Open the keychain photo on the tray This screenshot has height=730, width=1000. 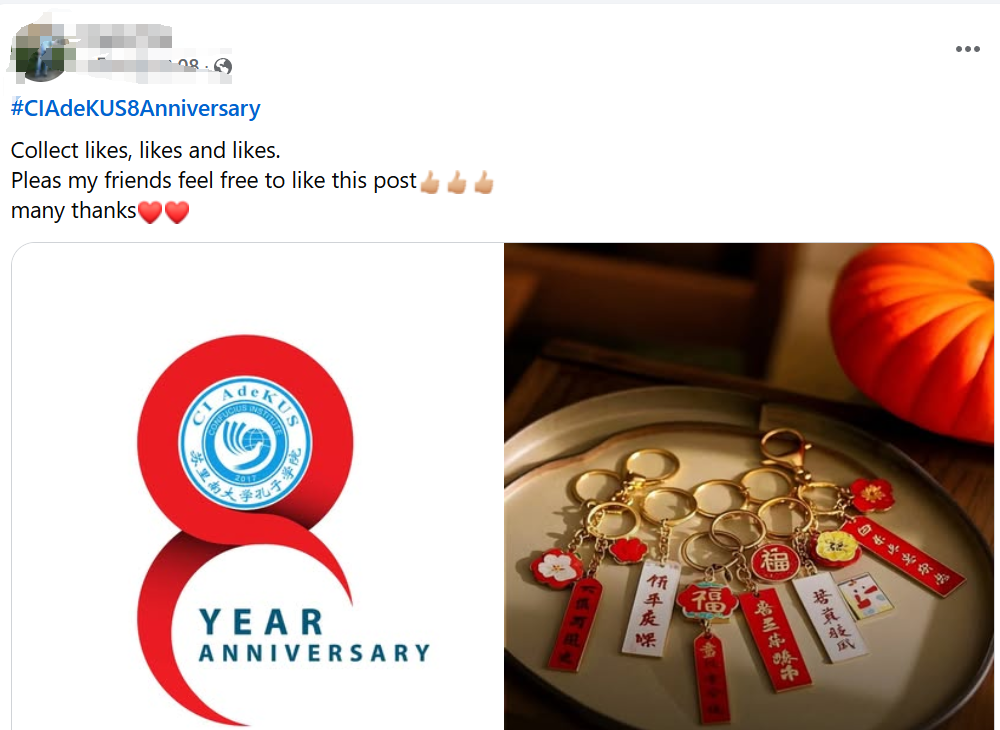pos(749,486)
